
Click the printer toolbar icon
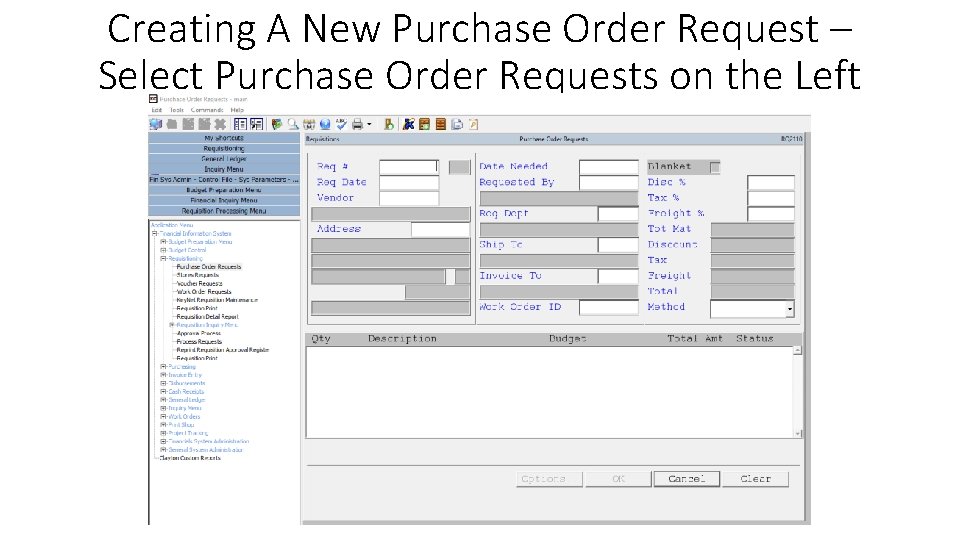pos(358,124)
